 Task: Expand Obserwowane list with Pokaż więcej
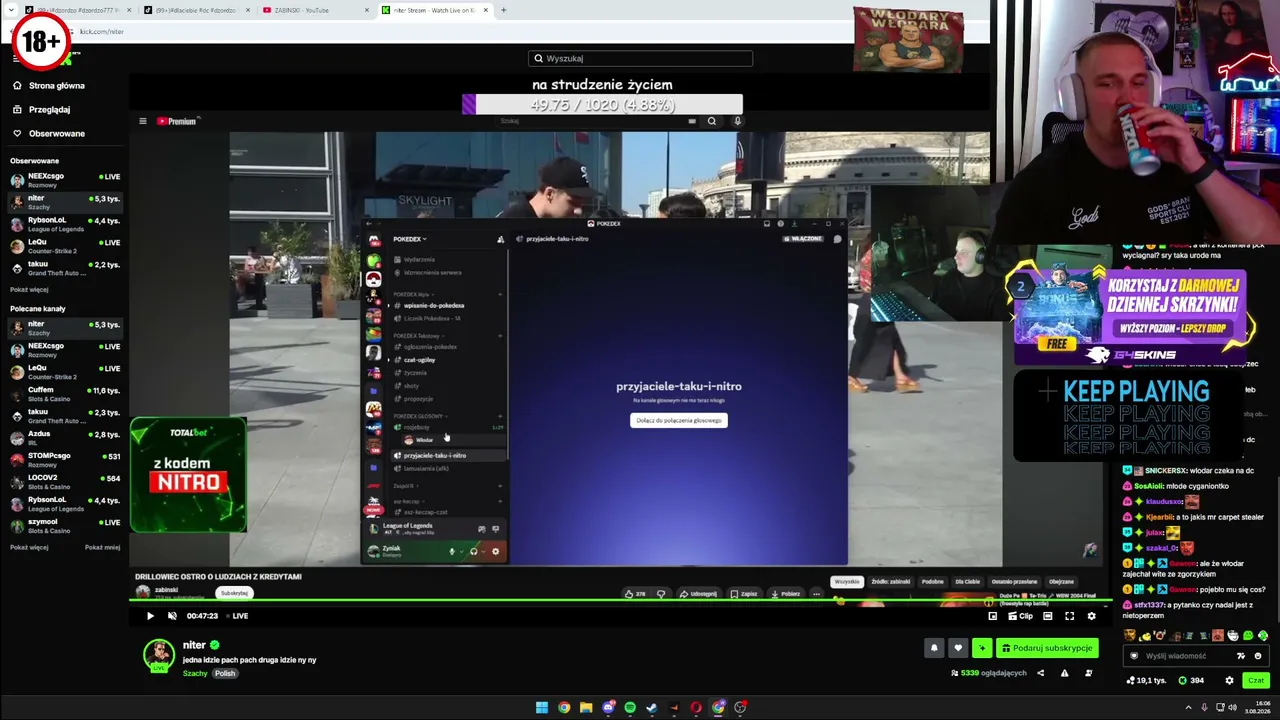29,290
